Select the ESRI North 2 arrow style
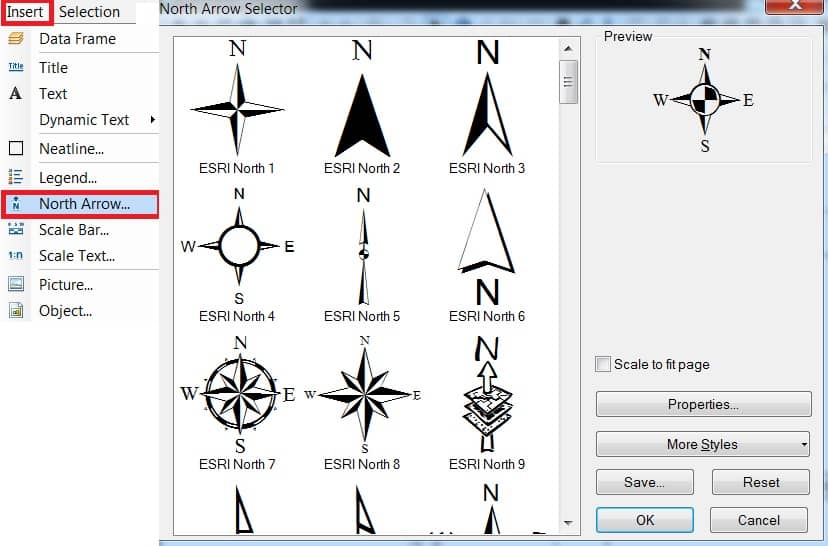Screen dimensions: 828x546 [362, 108]
